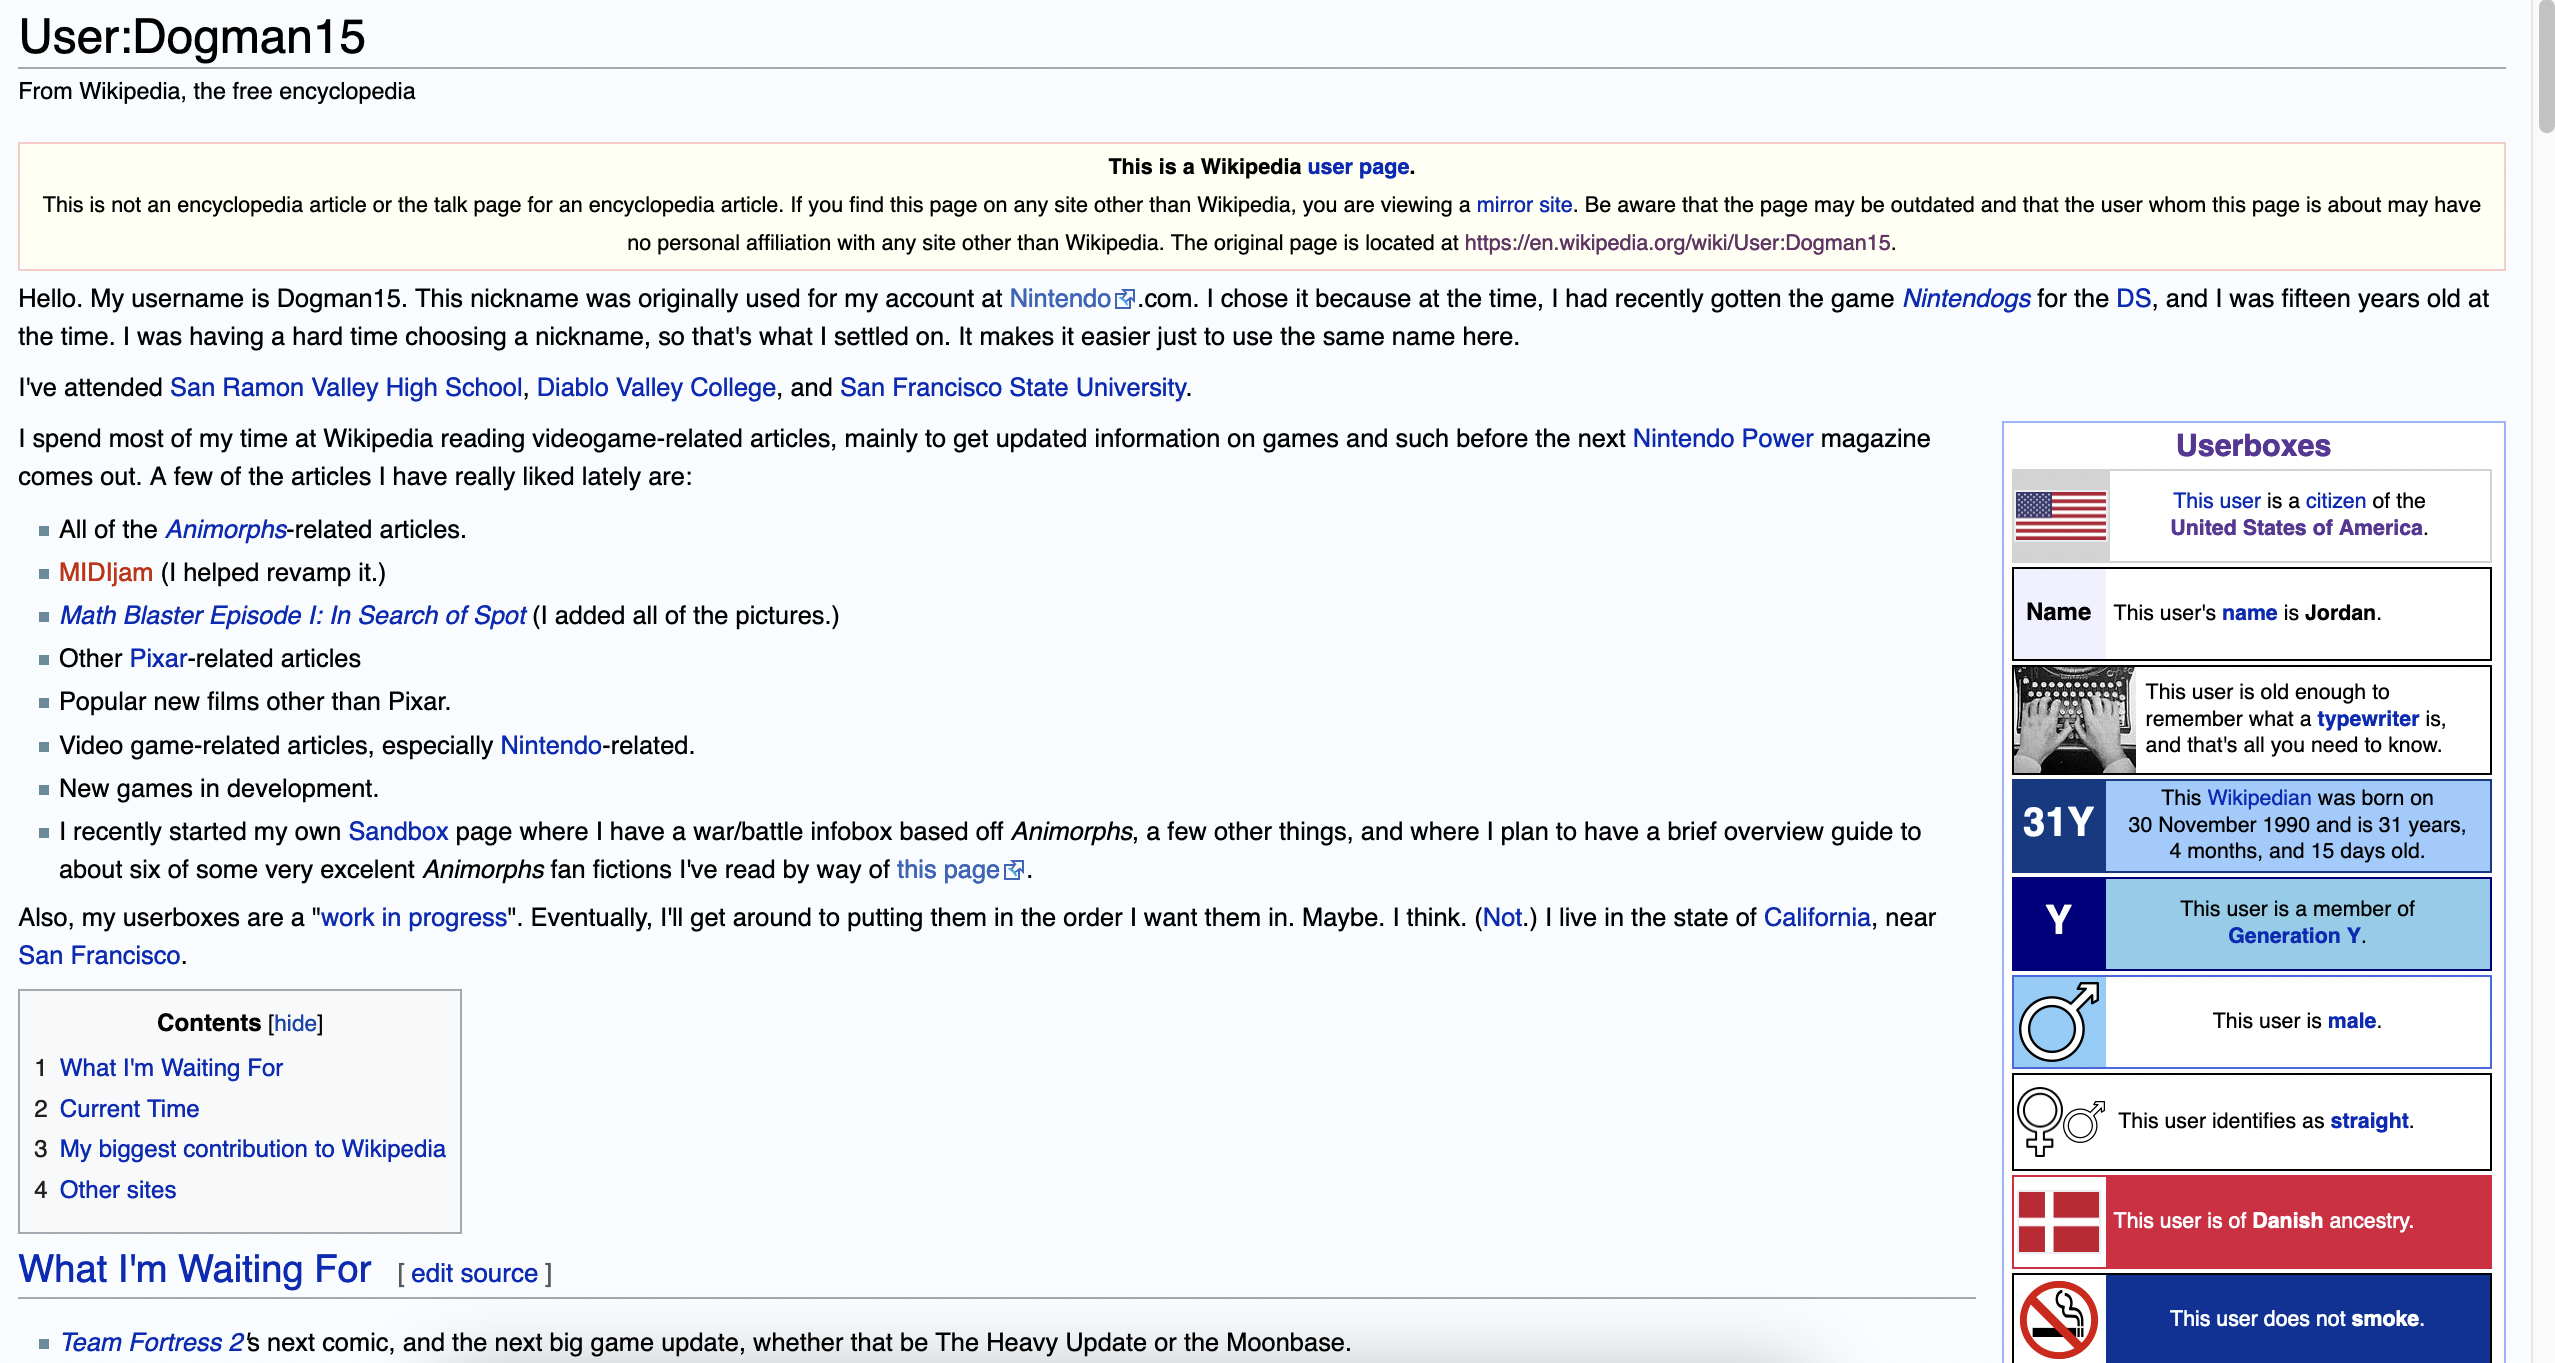Go to 'My biggest contribution to Wikipedia' section

pyautogui.click(x=252, y=1149)
